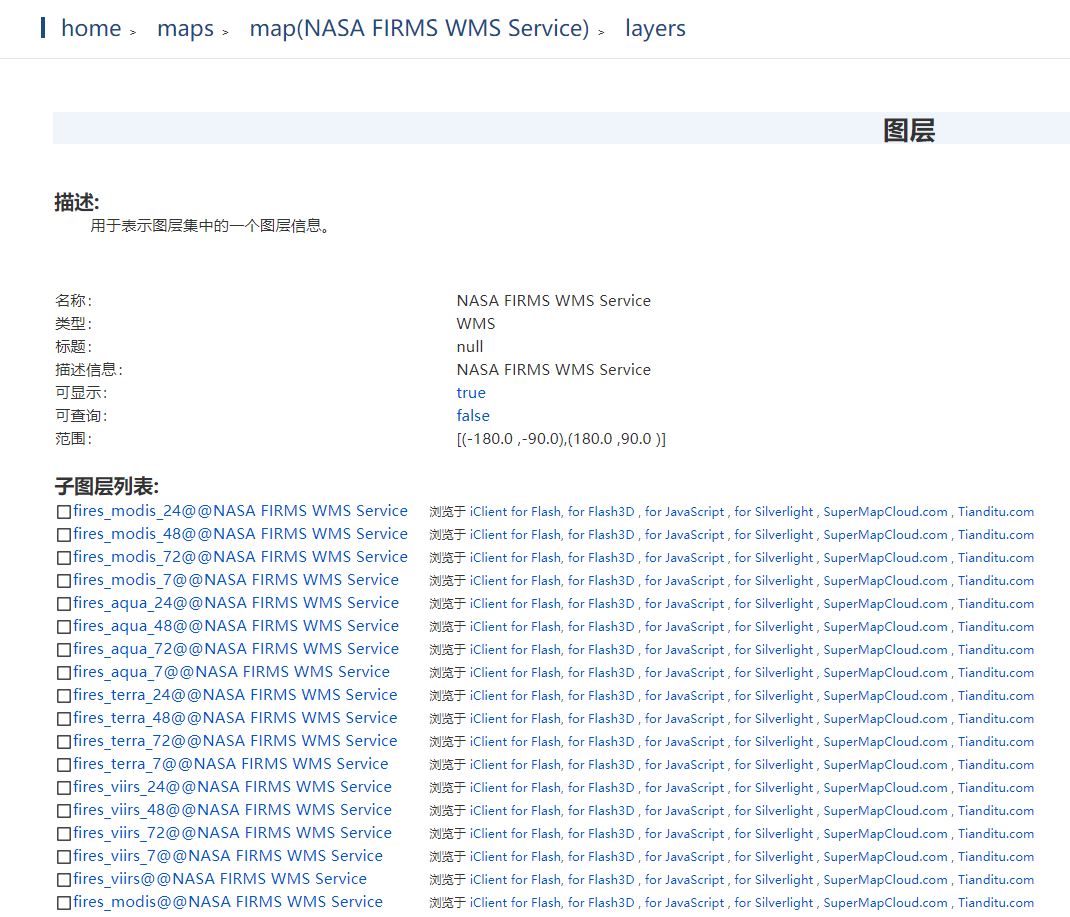The image size is (1070, 917).
Task: Browse fires_modis_7 with for Silverlight
Action: pos(774,581)
